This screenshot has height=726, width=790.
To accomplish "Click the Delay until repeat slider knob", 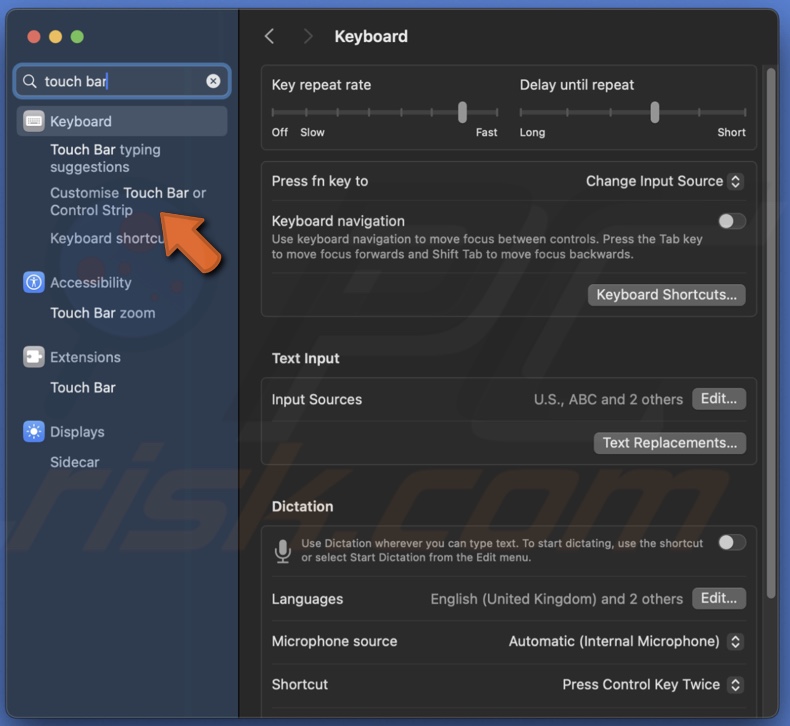I will [x=654, y=112].
